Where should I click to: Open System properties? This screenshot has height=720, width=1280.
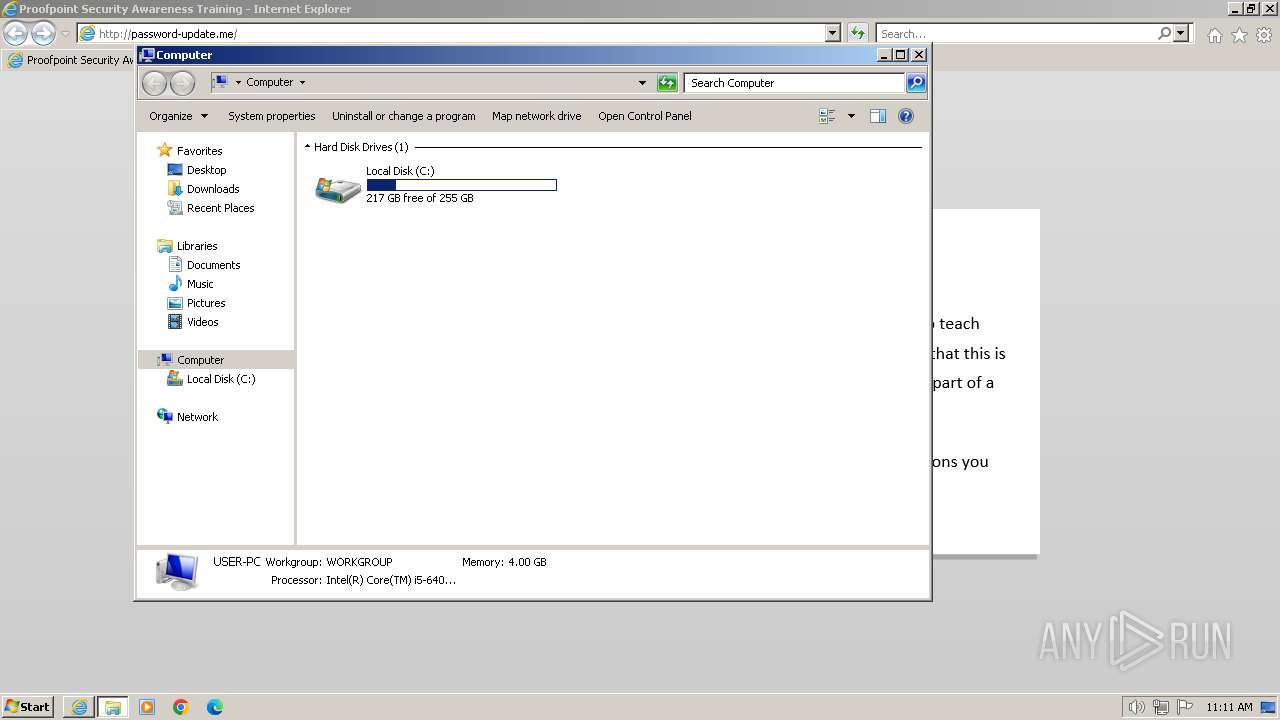click(x=272, y=116)
